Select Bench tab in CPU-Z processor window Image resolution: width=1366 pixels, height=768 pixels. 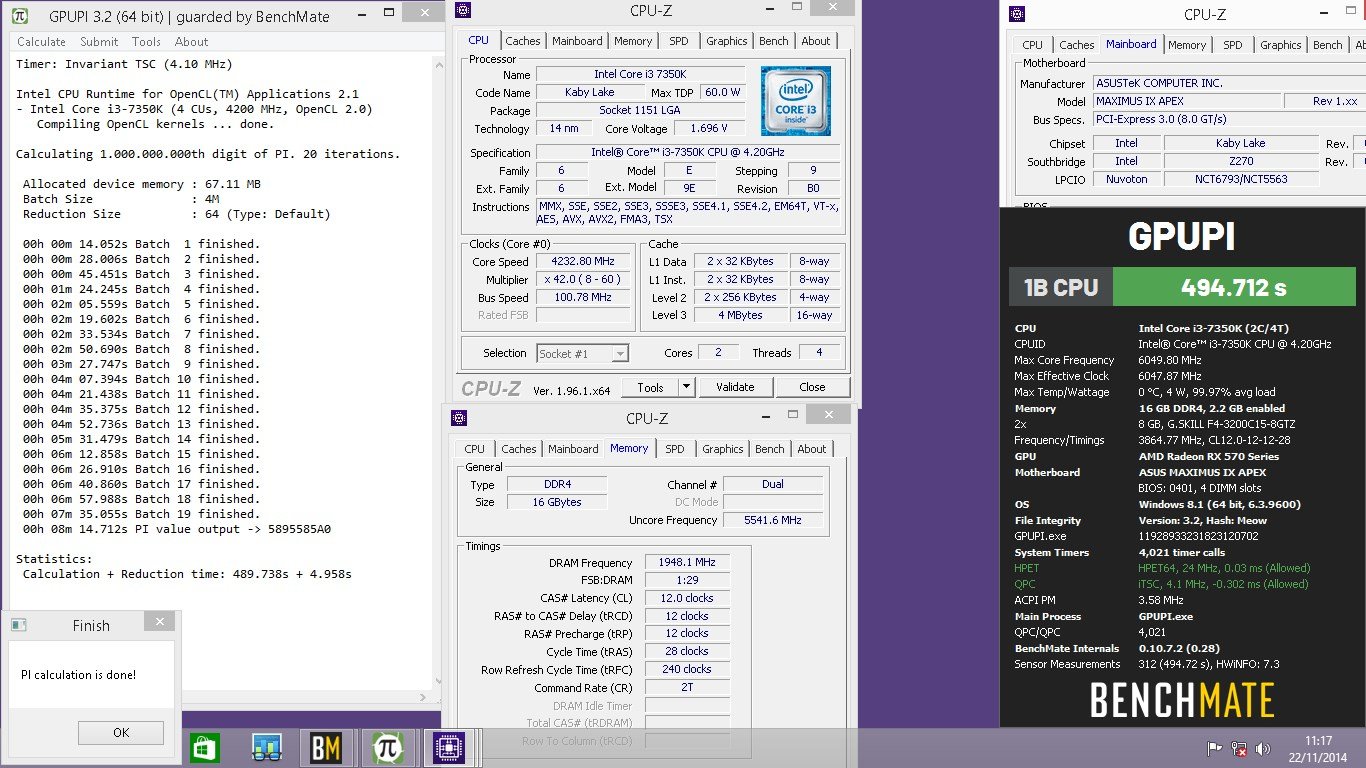coord(774,41)
